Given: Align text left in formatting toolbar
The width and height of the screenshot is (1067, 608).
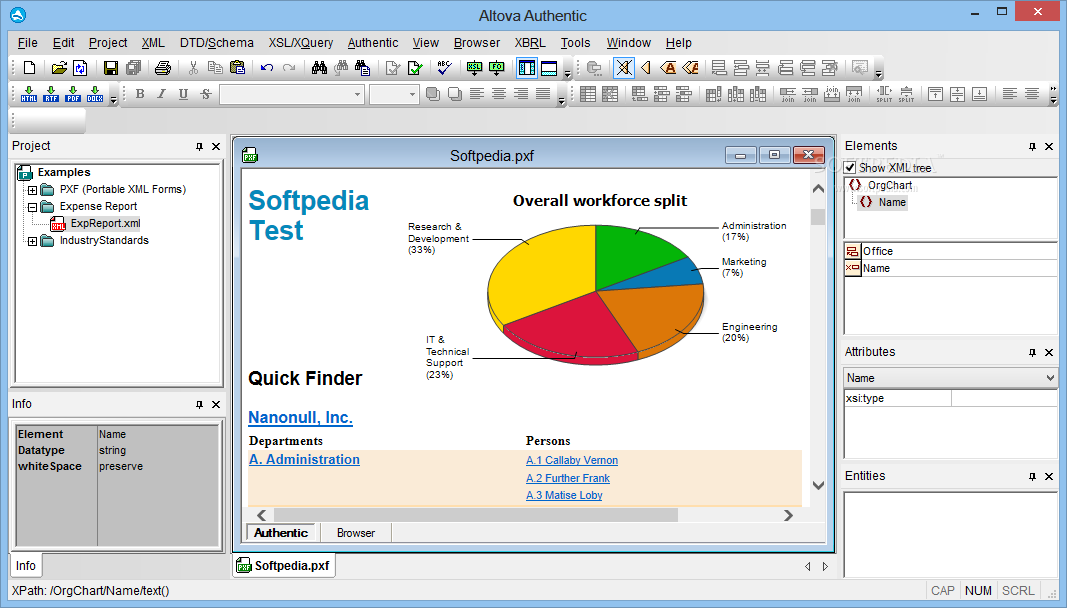Looking at the screenshot, I should 477,94.
